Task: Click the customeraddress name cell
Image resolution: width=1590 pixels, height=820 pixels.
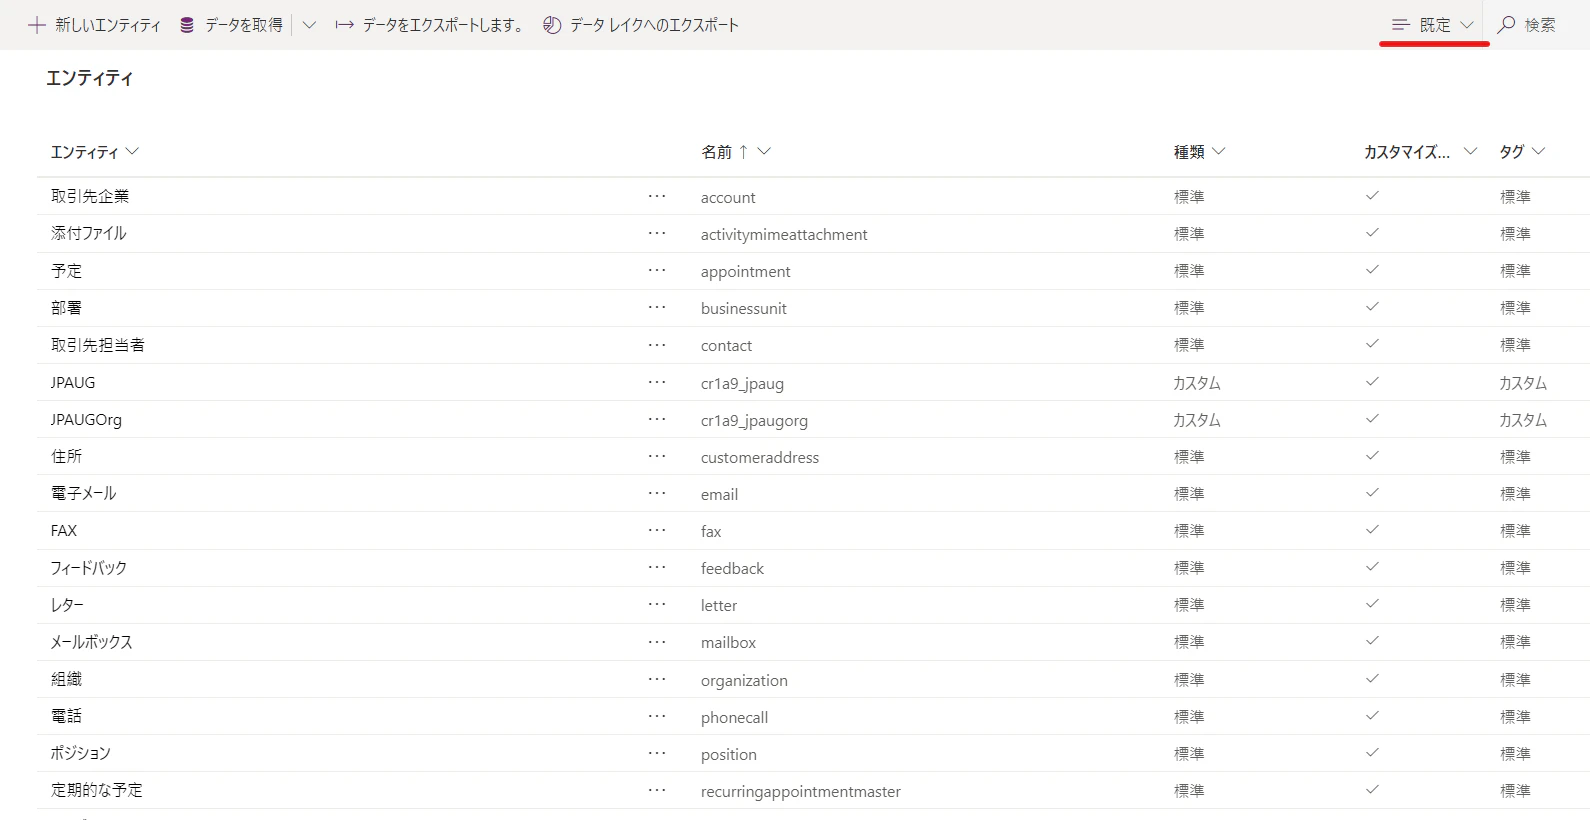Action: 760,458
